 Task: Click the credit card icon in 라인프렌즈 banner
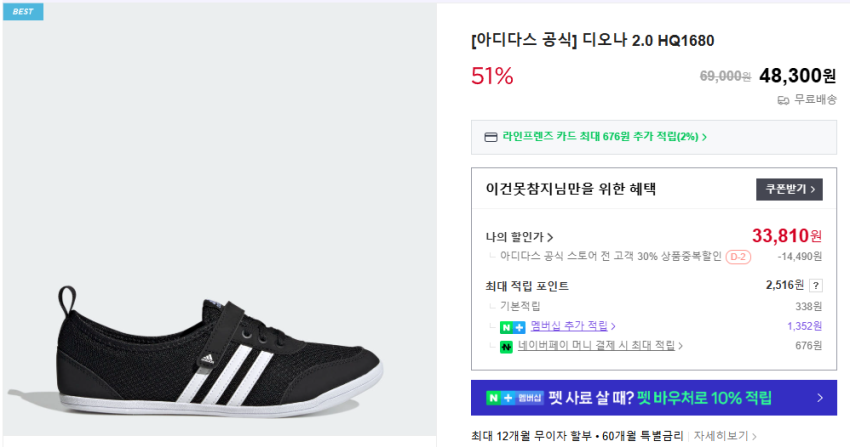[x=491, y=137]
